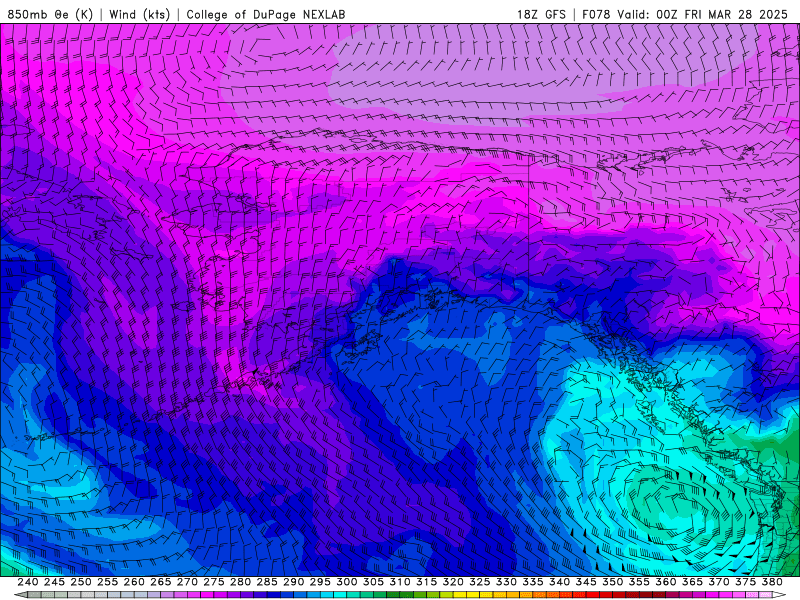
Task: Click the 285 value on the color scale
Action: click(x=267, y=582)
